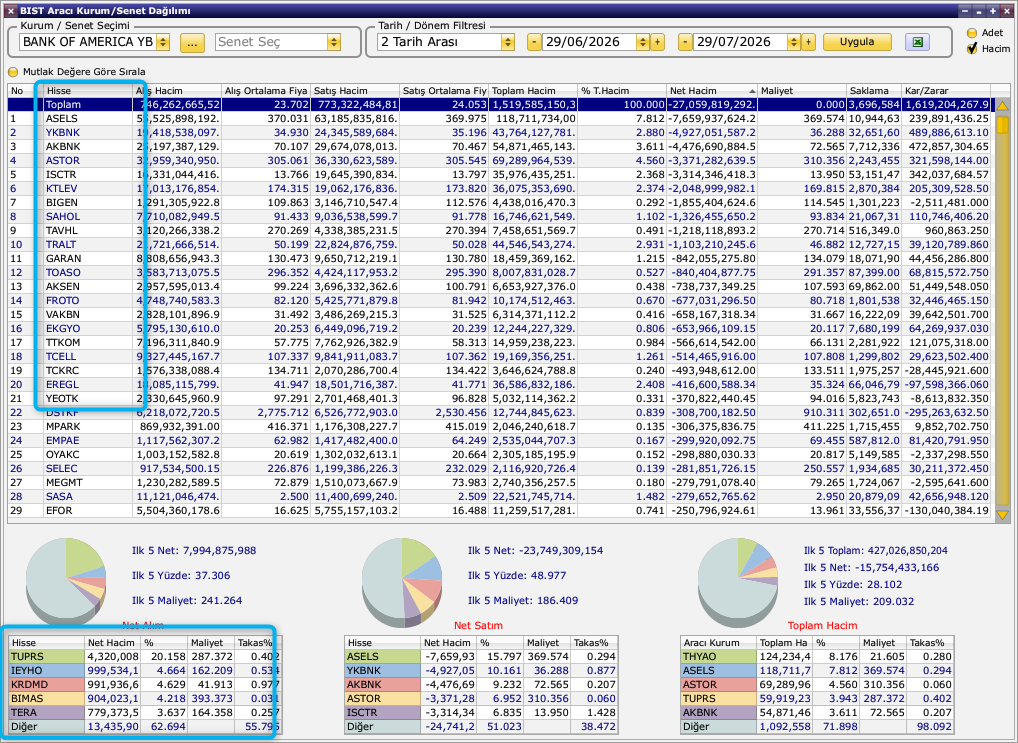The height and width of the screenshot is (743, 1018).
Task: Sort by the Saklama column header
Action: 874,91
